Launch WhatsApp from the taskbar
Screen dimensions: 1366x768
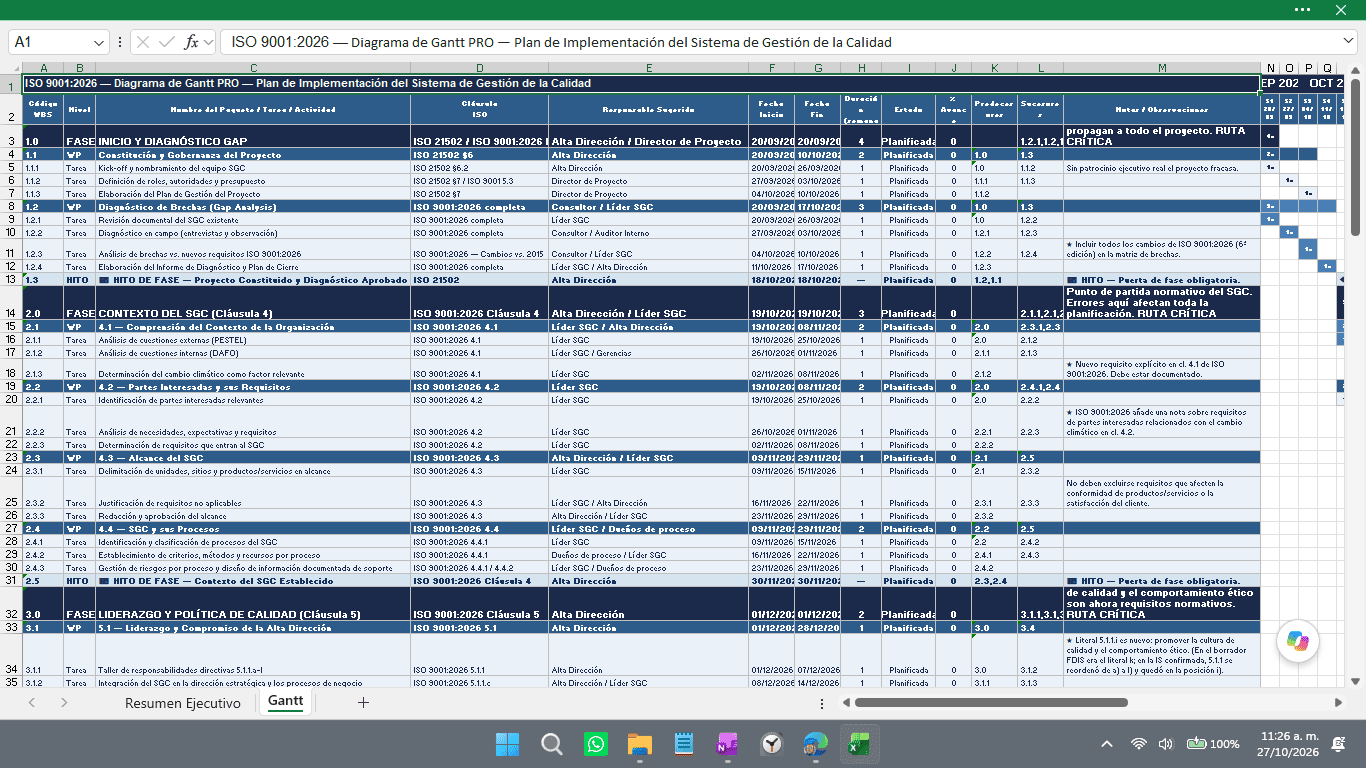[595, 744]
